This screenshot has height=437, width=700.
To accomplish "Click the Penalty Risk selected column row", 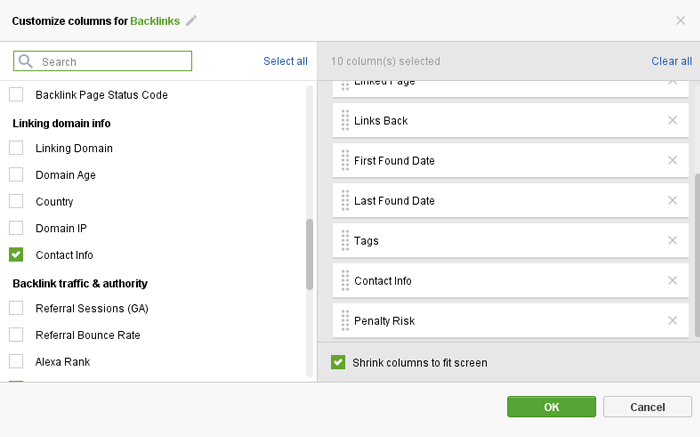I will [511, 320].
